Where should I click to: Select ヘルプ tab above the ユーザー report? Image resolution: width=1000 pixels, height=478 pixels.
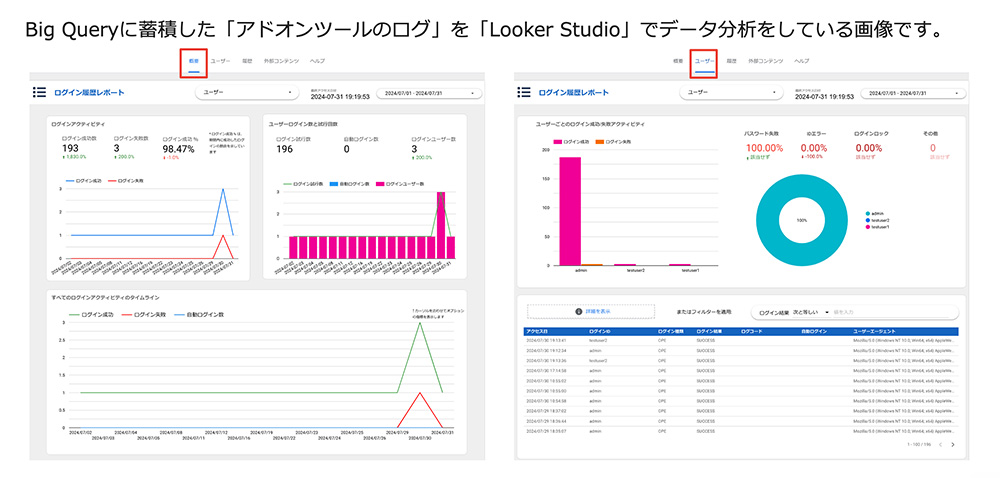[801, 61]
